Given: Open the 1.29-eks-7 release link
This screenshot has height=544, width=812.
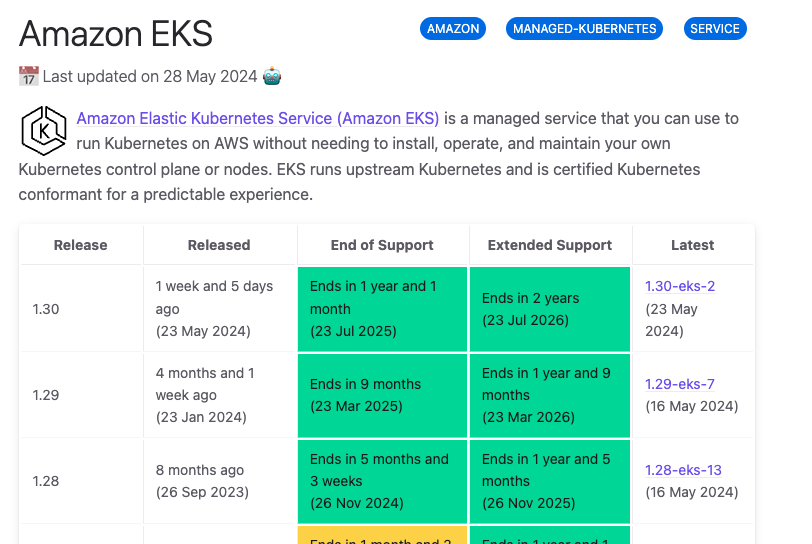Looking at the screenshot, I should click(679, 384).
